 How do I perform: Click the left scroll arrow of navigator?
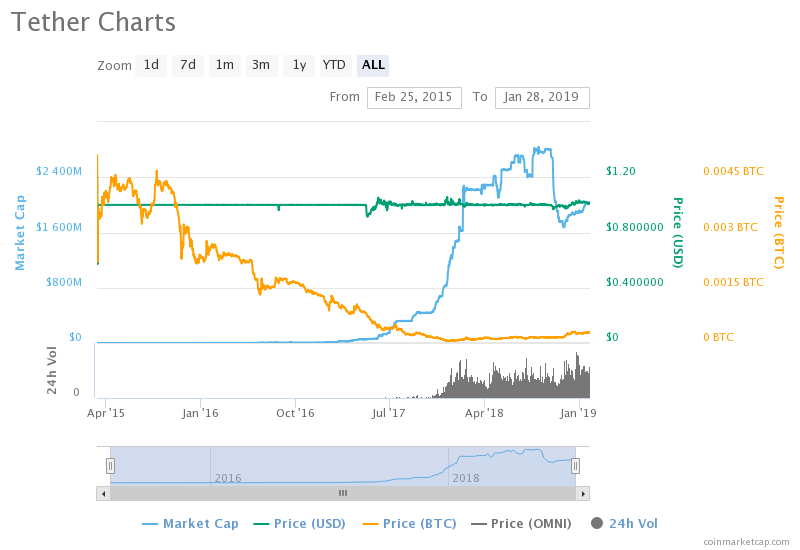[x=102, y=493]
